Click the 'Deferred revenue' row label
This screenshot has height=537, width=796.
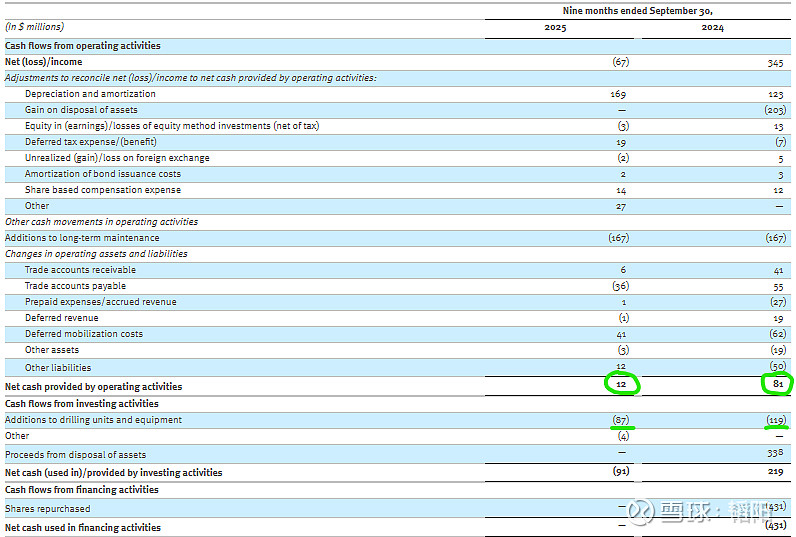tap(62, 318)
